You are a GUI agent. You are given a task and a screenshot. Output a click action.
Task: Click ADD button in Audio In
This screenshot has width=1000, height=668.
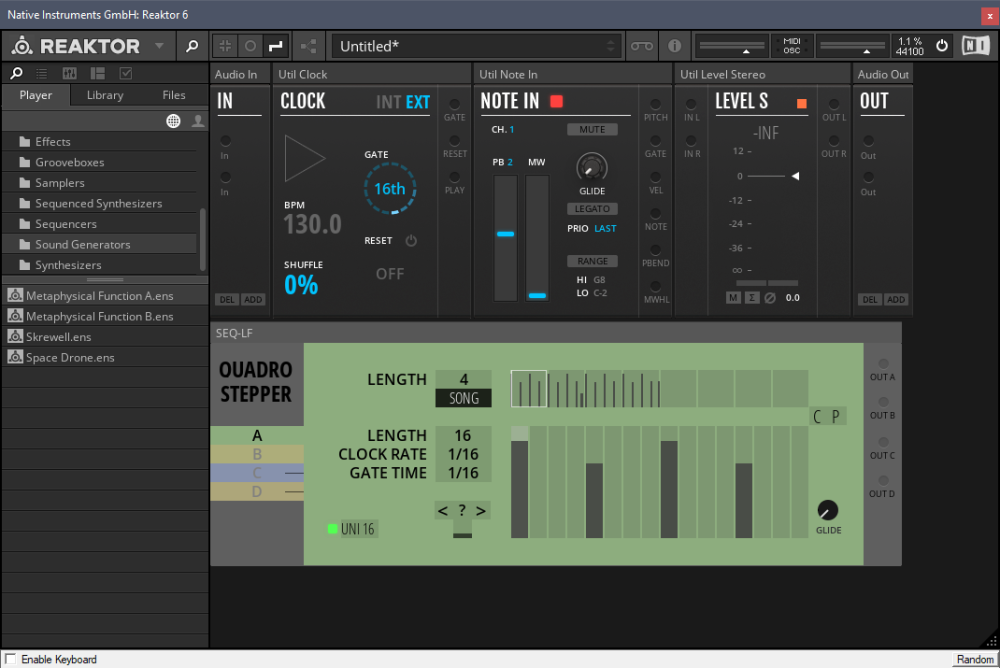[253, 299]
